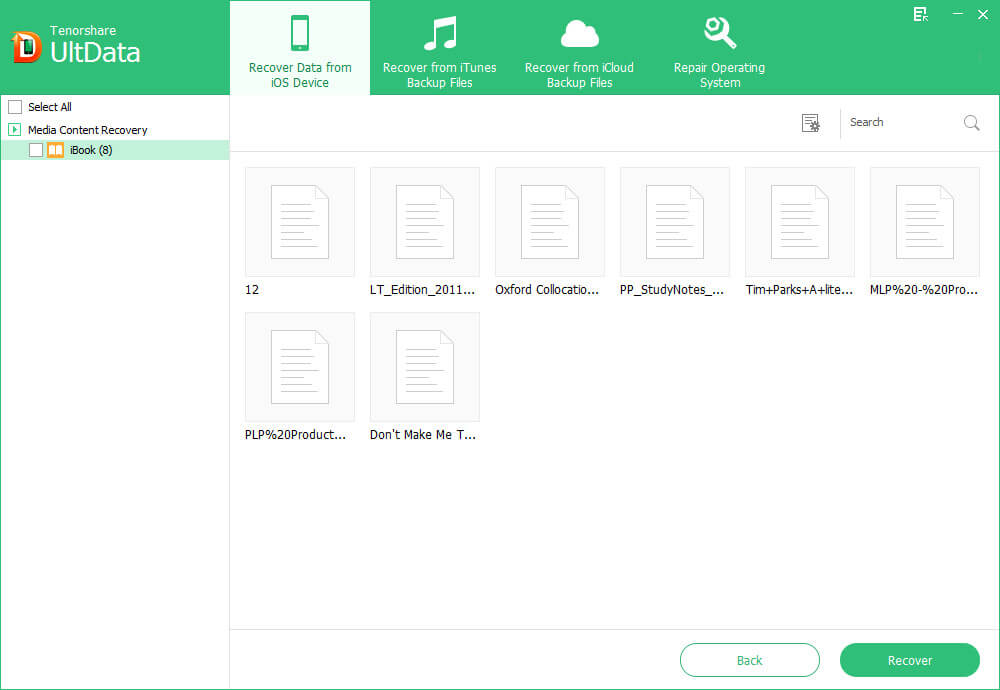The width and height of the screenshot is (1000, 690).
Task: Click the file name text "12"
Action: pos(252,290)
